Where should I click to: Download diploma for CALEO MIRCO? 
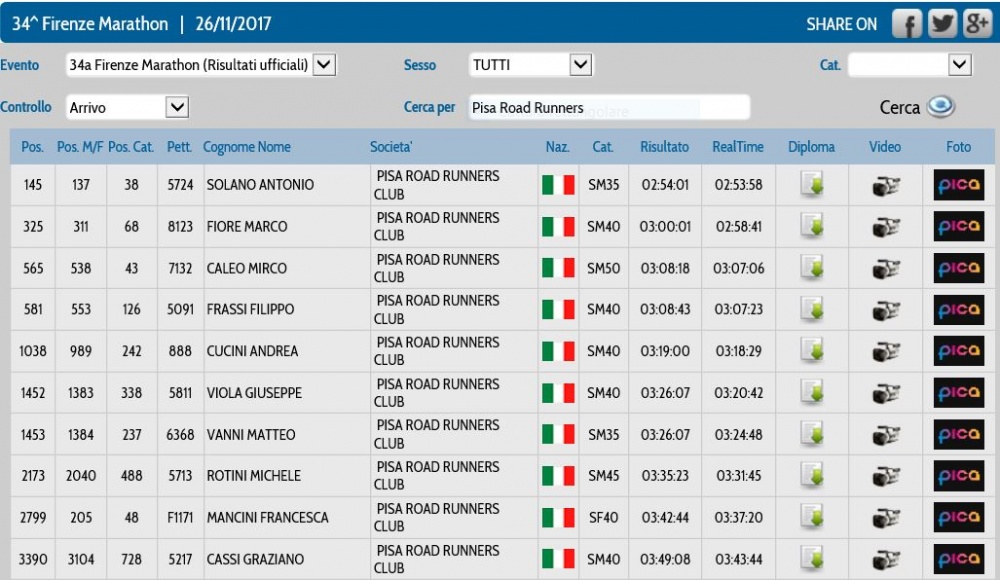click(812, 268)
